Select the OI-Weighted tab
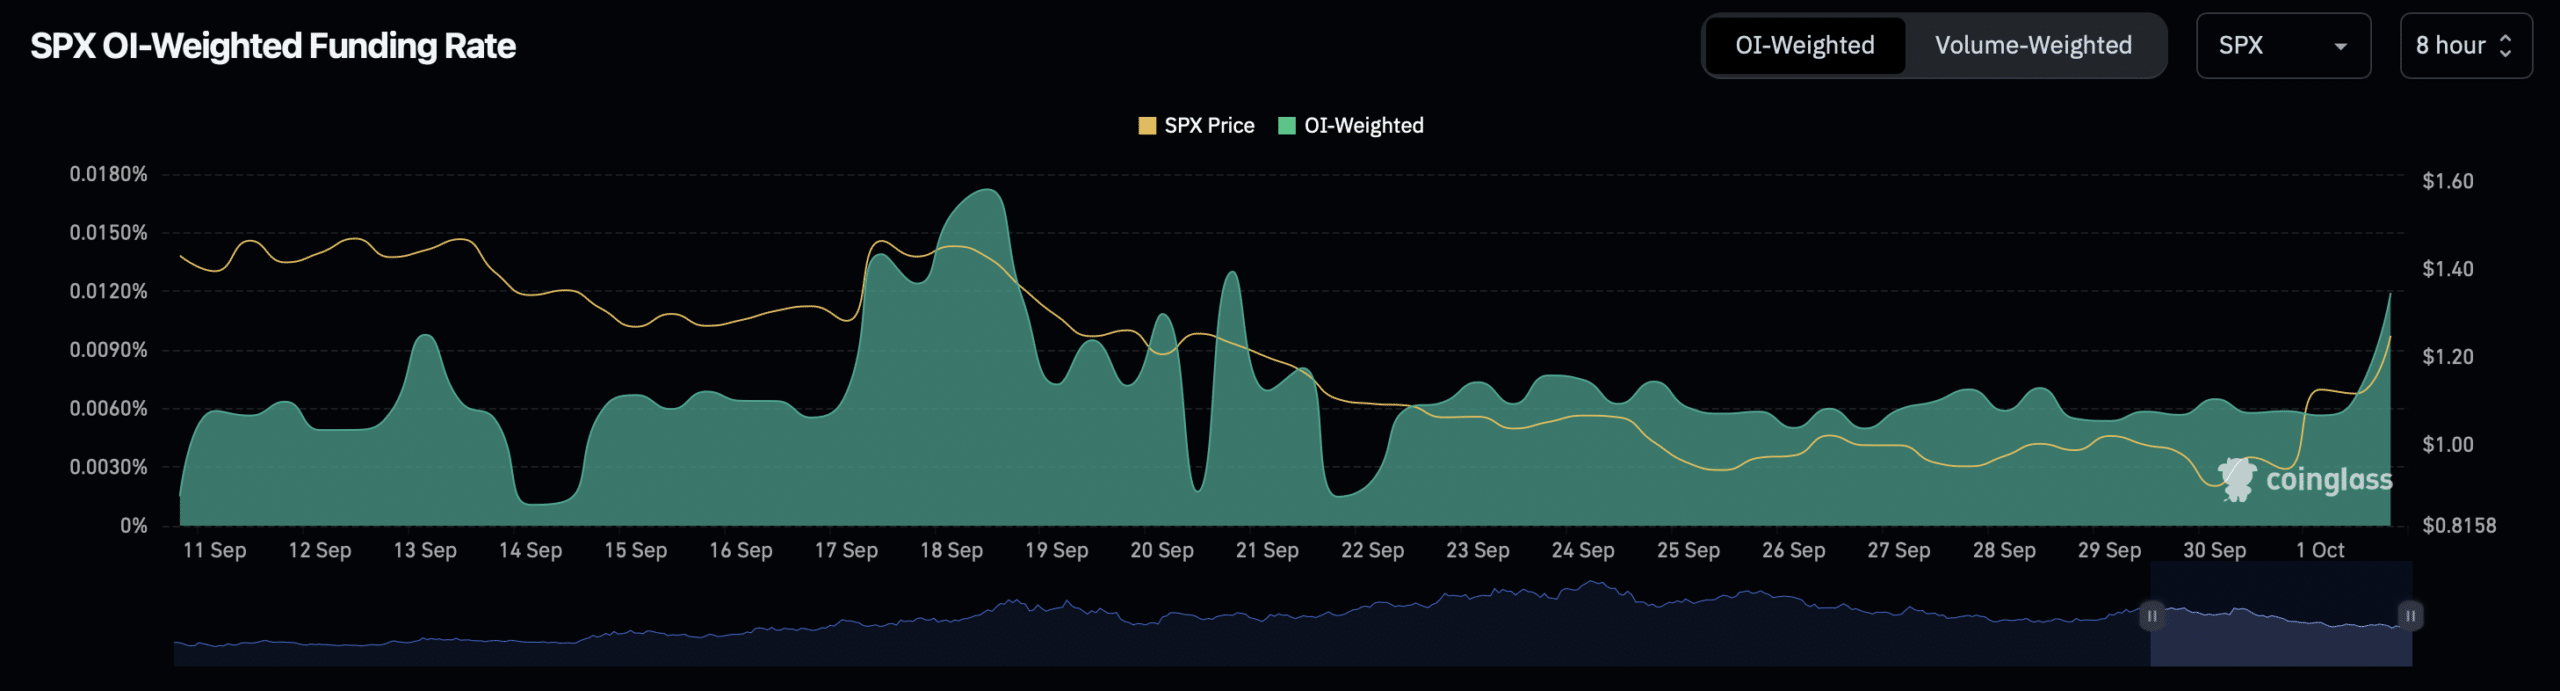The width and height of the screenshot is (2560, 691). [1805, 46]
